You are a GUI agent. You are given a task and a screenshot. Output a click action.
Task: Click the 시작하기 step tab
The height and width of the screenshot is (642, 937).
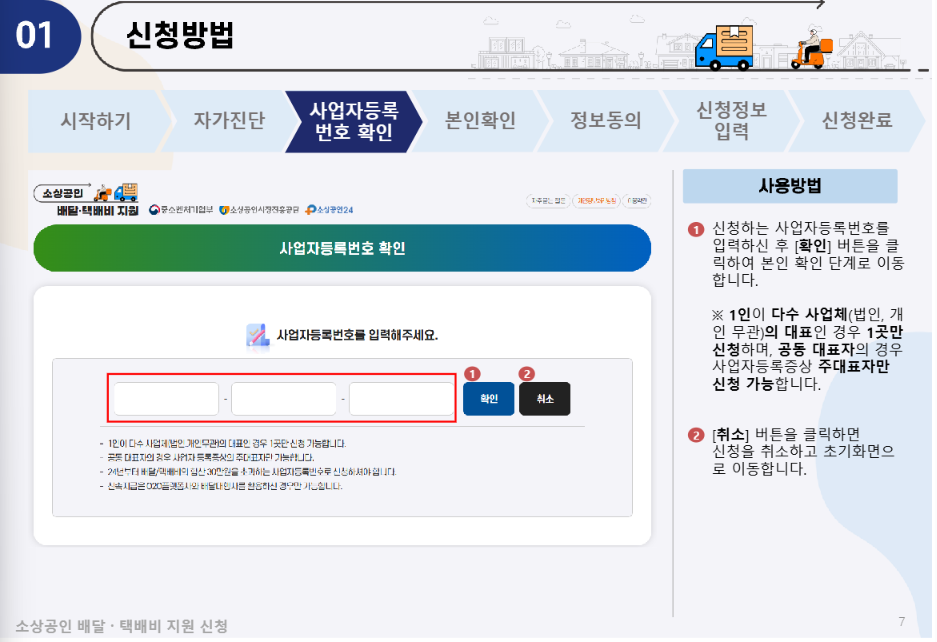tap(96, 121)
